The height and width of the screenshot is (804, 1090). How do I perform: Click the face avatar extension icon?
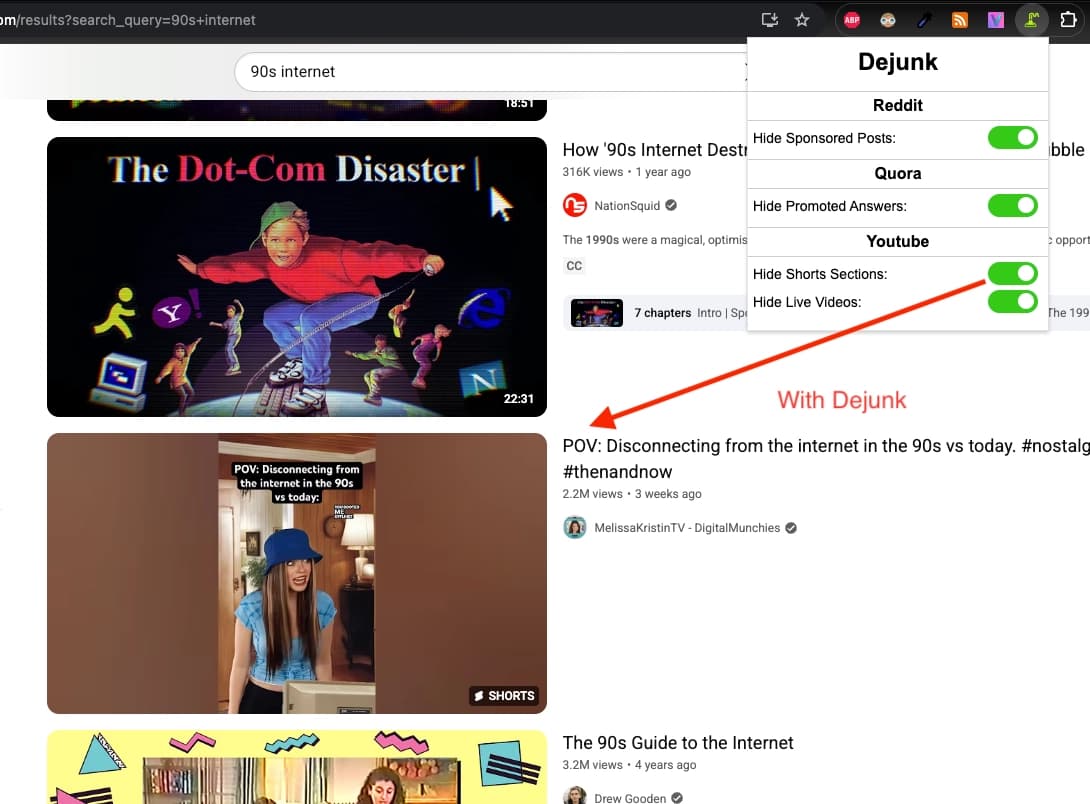(888, 19)
